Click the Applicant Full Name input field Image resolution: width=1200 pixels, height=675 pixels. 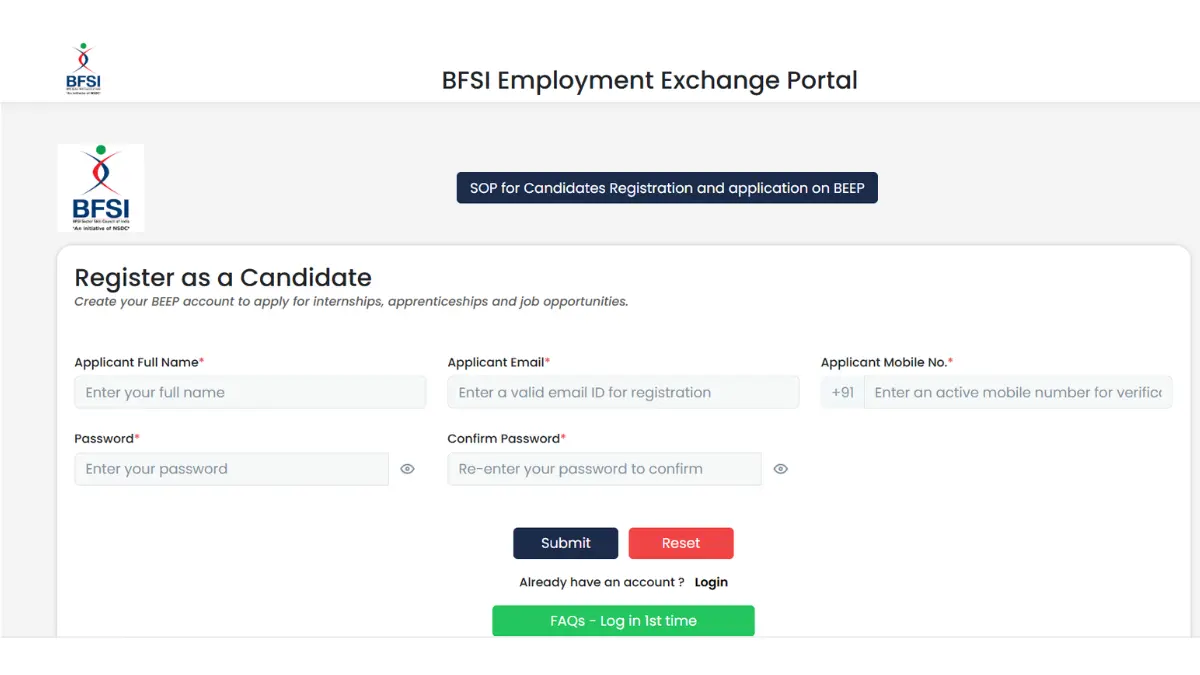tap(250, 392)
